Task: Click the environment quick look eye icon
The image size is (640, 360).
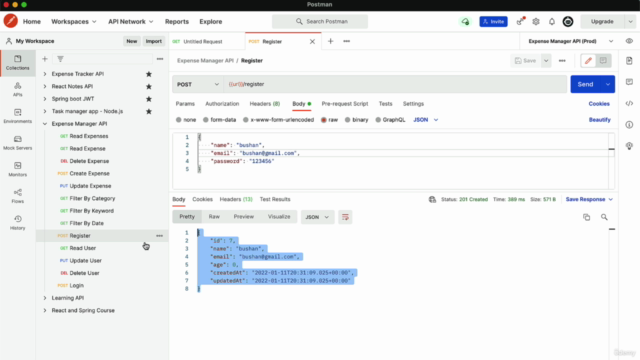Action: 629,41
